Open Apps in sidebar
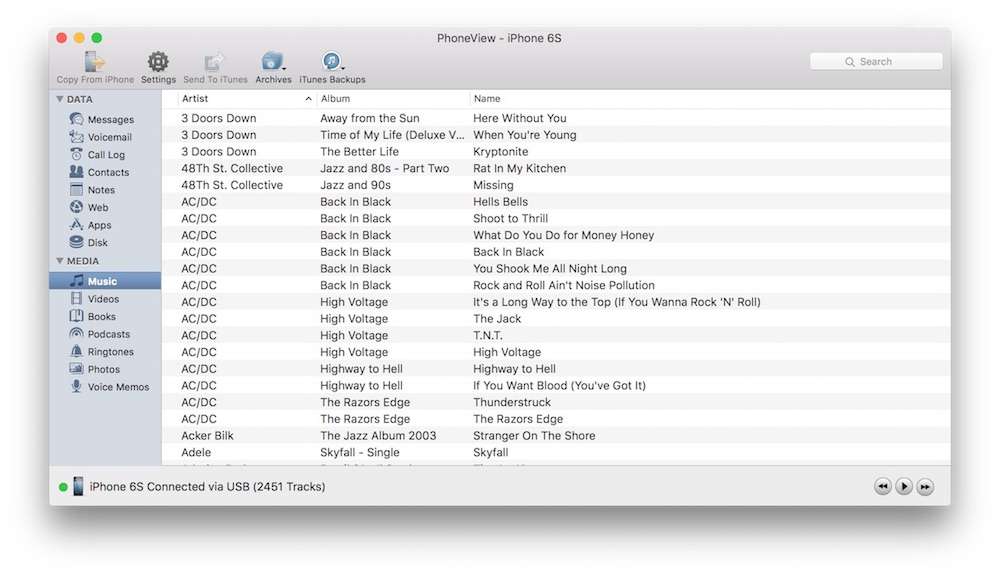This screenshot has width=1000, height=576. coord(91,225)
